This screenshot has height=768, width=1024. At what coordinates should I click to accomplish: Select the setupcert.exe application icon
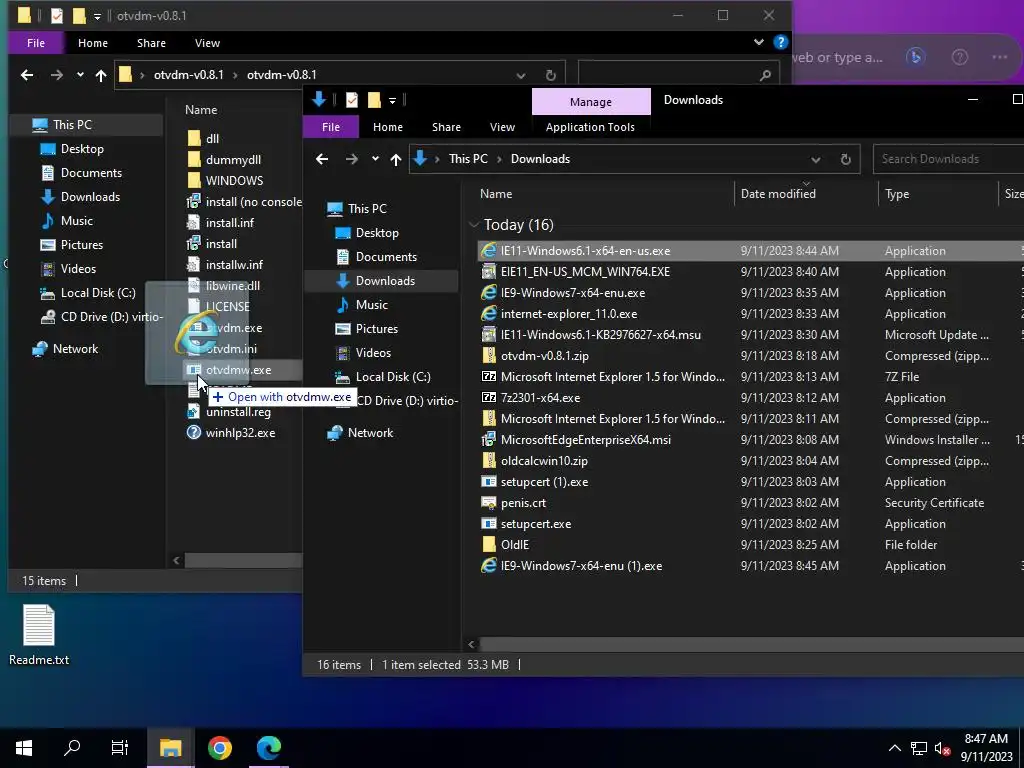(488, 523)
